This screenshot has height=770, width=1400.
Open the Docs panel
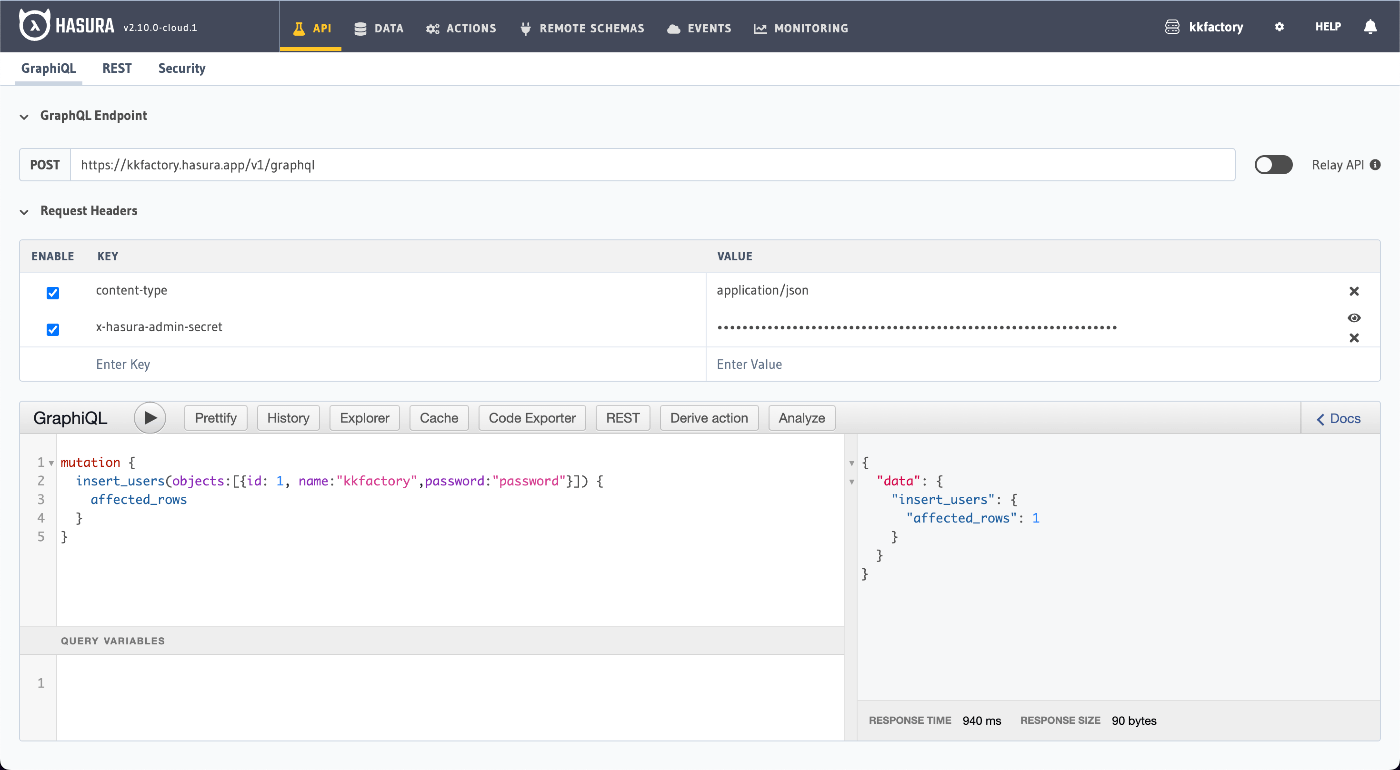1339,418
